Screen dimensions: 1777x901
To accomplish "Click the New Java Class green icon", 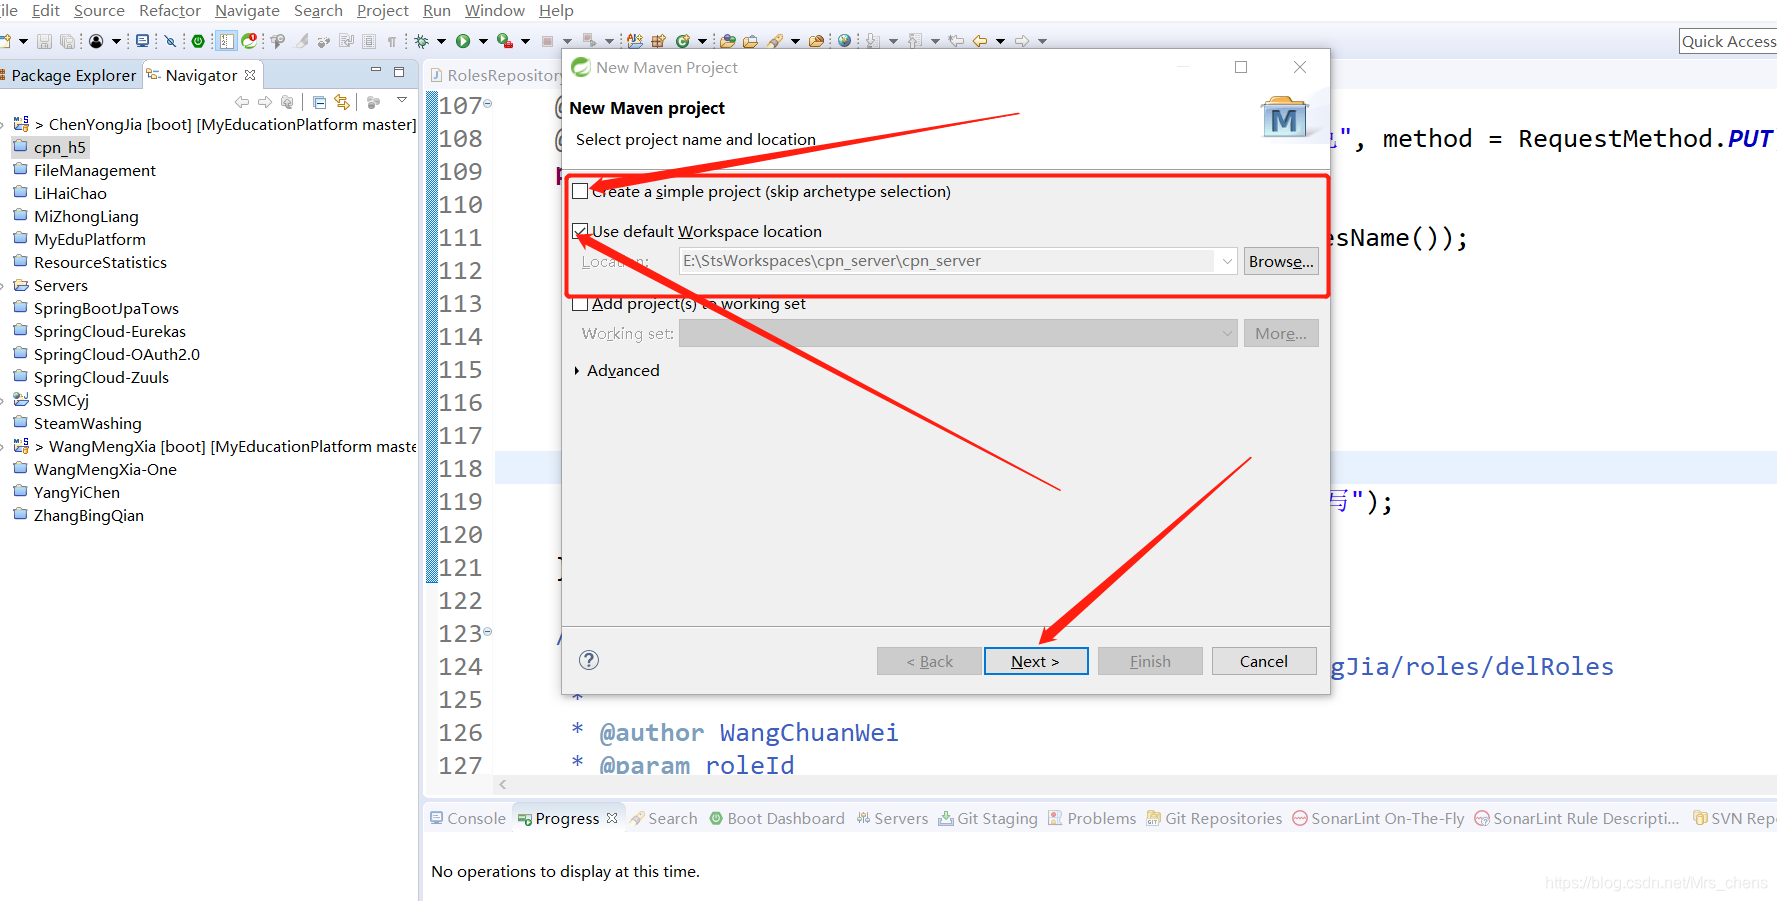I will [682, 41].
